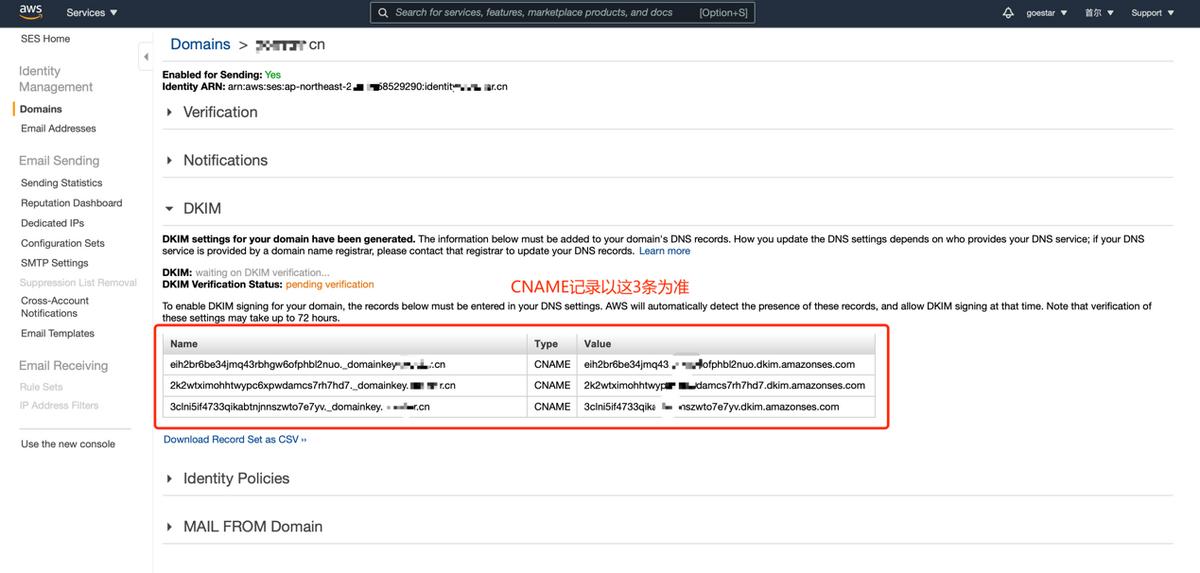Go to SES Home
This screenshot has width=1200, height=573.
coord(45,39)
